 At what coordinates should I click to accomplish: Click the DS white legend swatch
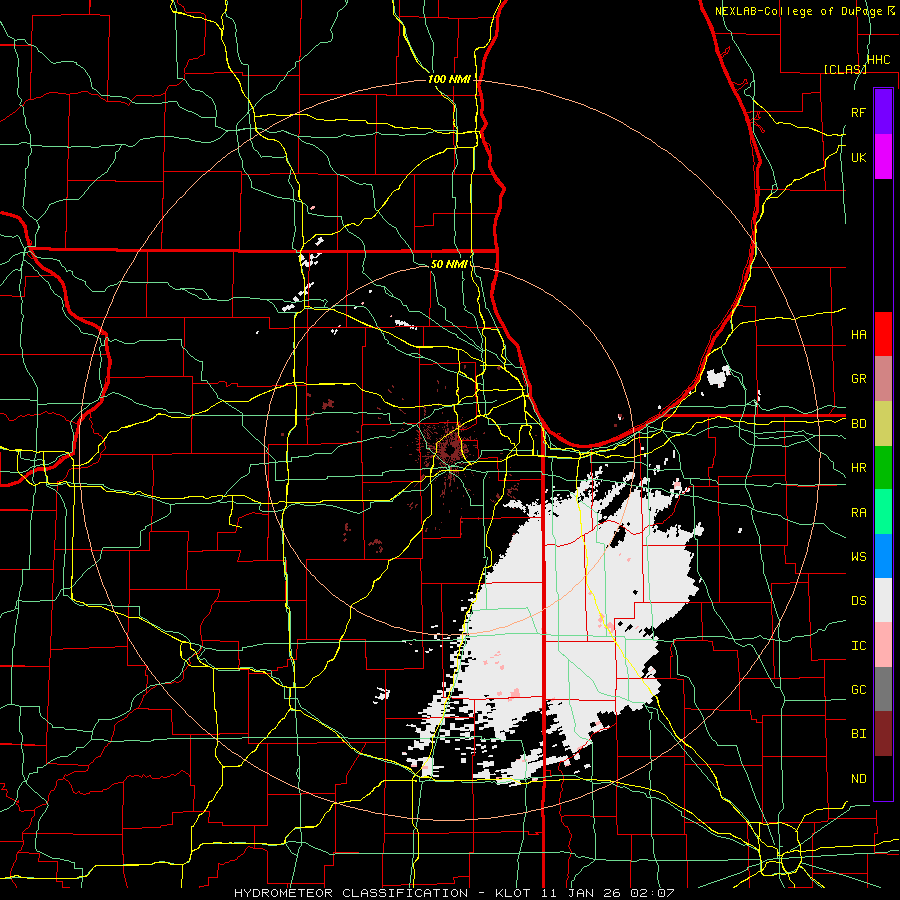(x=883, y=600)
